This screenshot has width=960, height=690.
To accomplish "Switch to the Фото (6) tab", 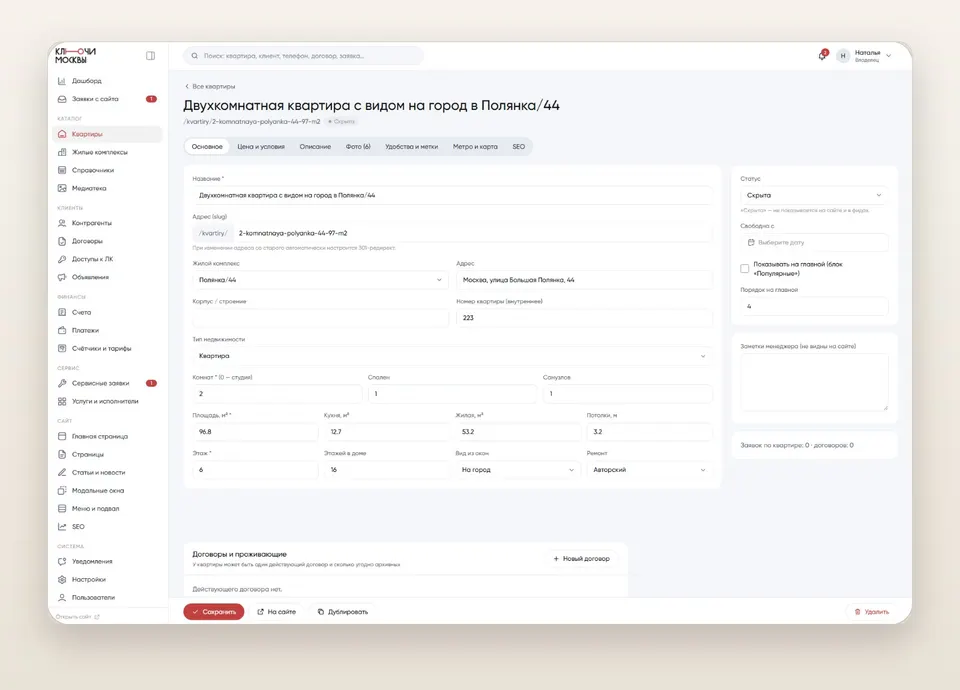I will coord(358,147).
